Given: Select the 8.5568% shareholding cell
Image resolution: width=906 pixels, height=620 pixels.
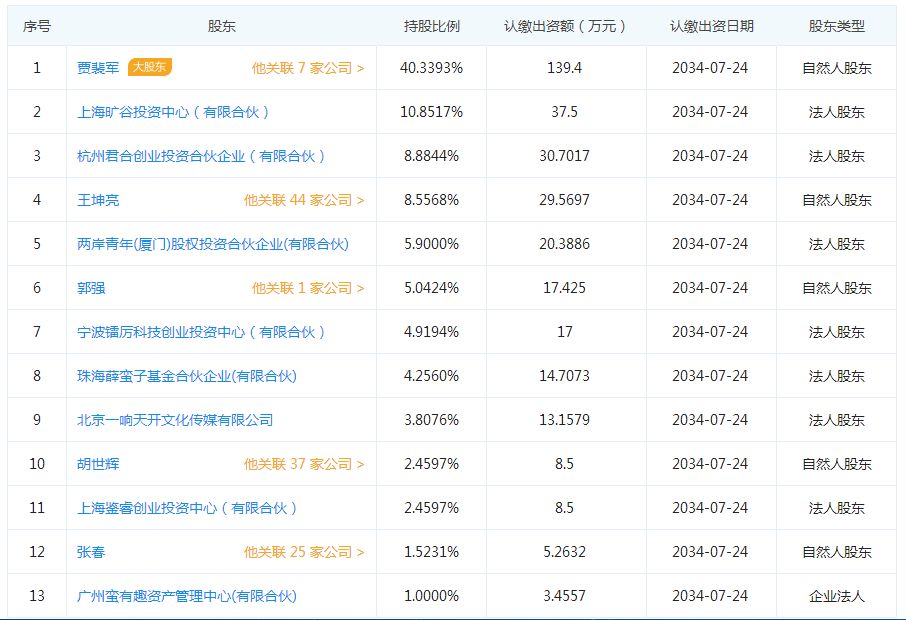Looking at the screenshot, I should (x=432, y=200).
